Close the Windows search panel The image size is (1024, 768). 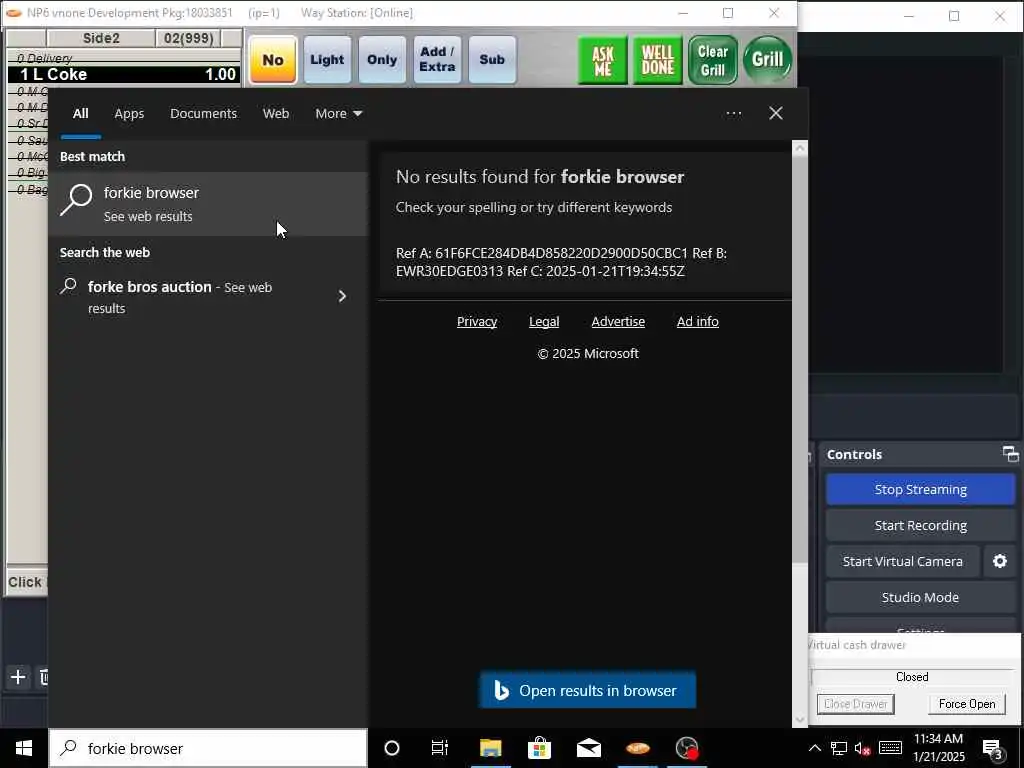pyautogui.click(x=776, y=114)
